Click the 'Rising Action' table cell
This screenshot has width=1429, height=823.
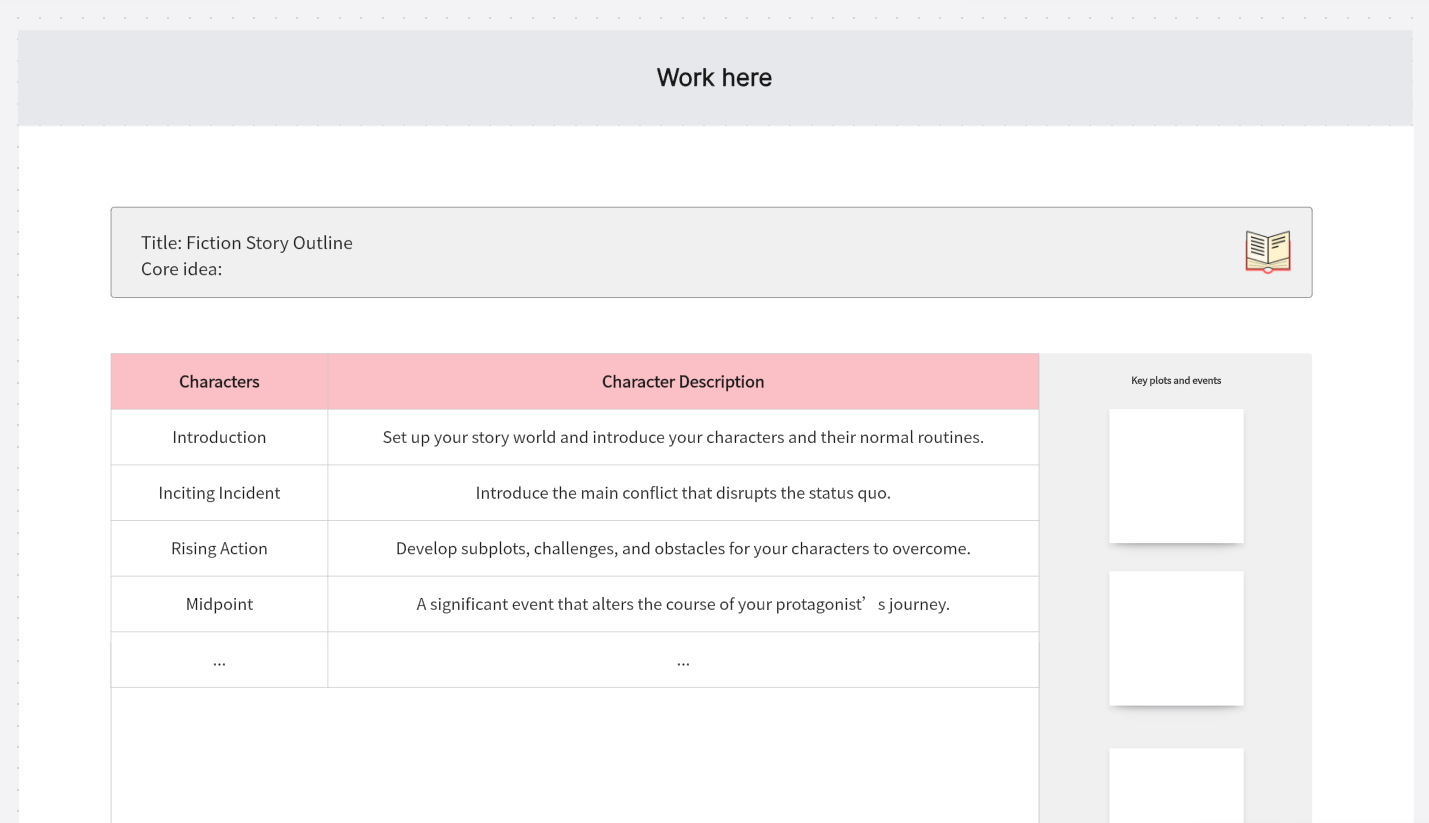click(x=219, y=548)
